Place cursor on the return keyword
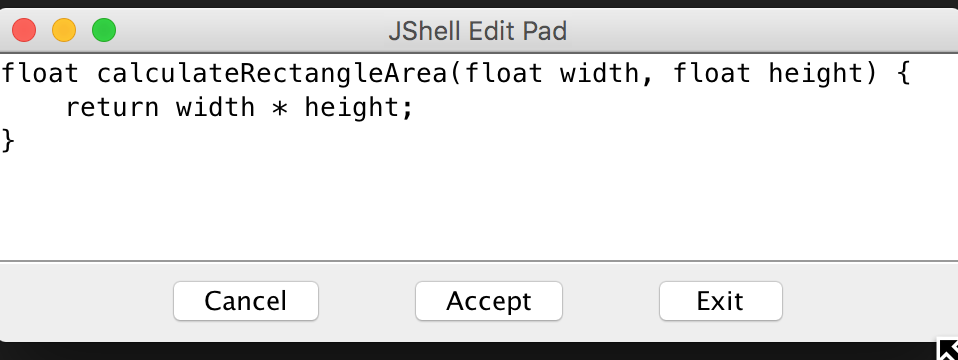Screen dimensions: 958x360 click(x=112, y=108)
